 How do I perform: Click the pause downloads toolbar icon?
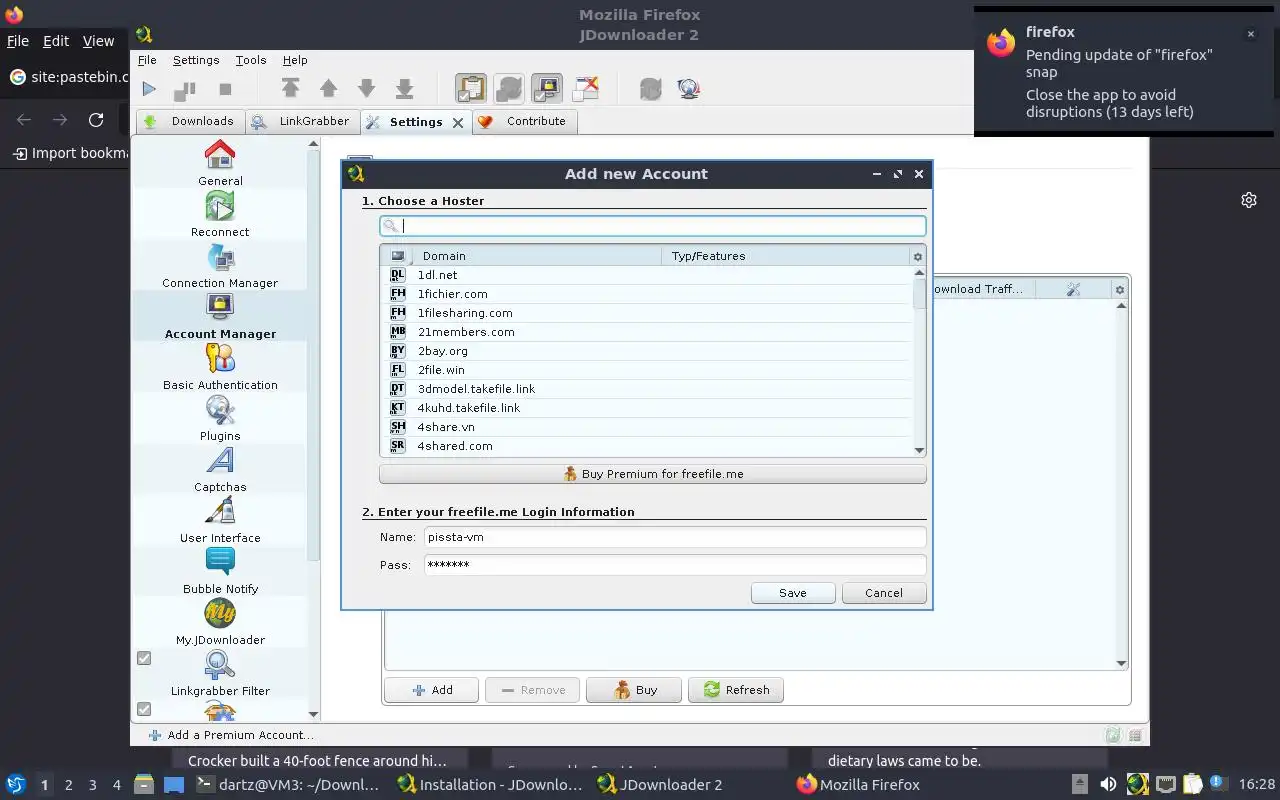(185, 89)
